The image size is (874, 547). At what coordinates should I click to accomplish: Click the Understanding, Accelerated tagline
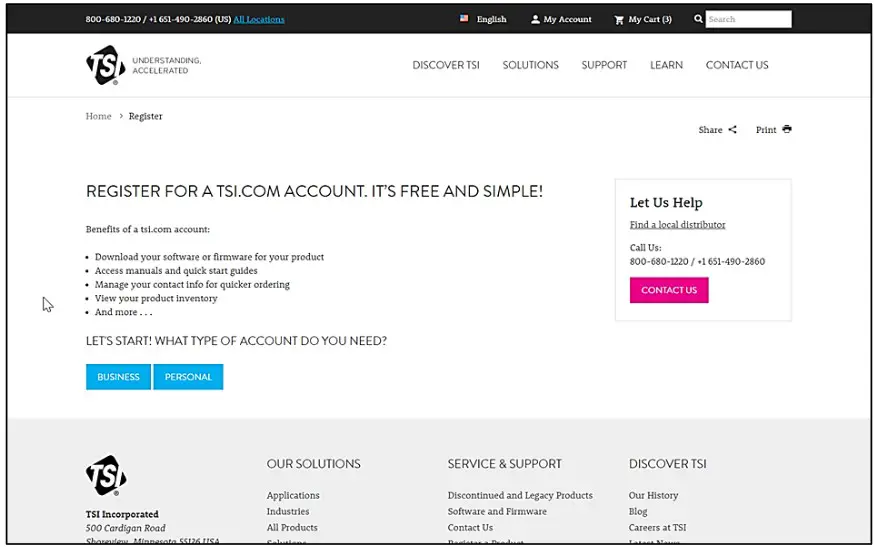click(x=167, y=65)
